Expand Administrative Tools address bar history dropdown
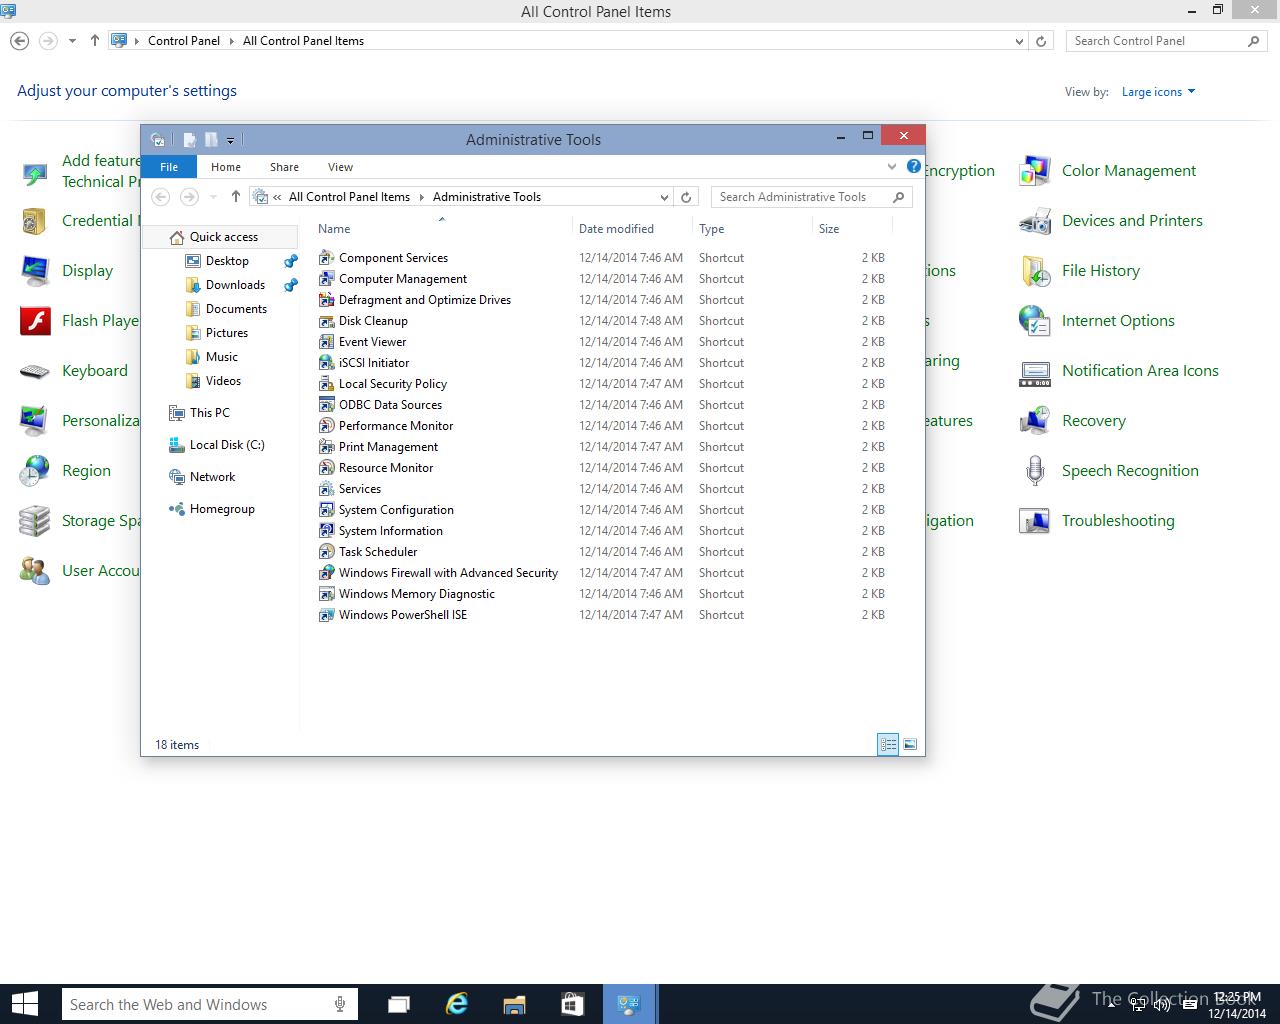1280x1024 pixels. coord(664,197)
